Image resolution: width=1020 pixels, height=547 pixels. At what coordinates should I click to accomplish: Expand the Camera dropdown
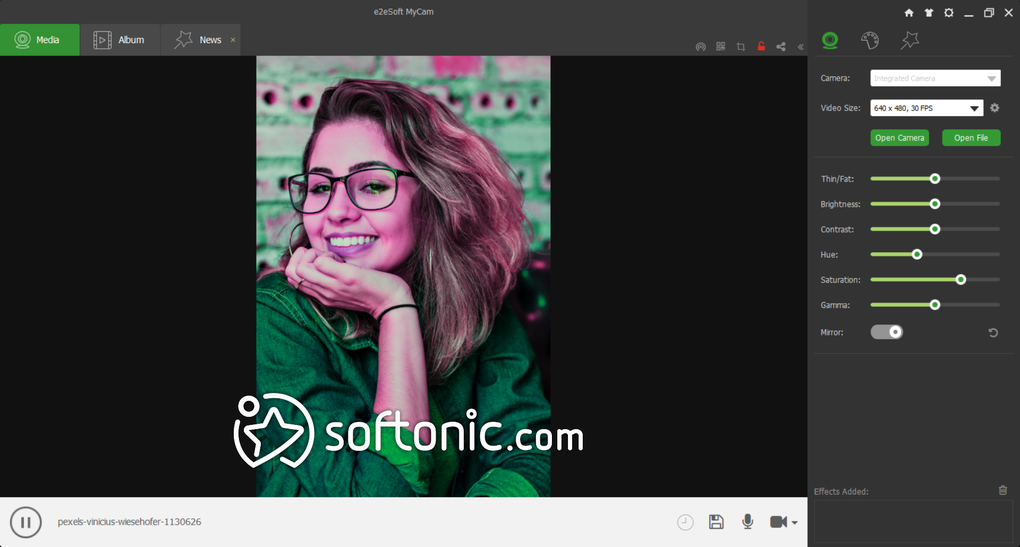[x=935, y=78]
